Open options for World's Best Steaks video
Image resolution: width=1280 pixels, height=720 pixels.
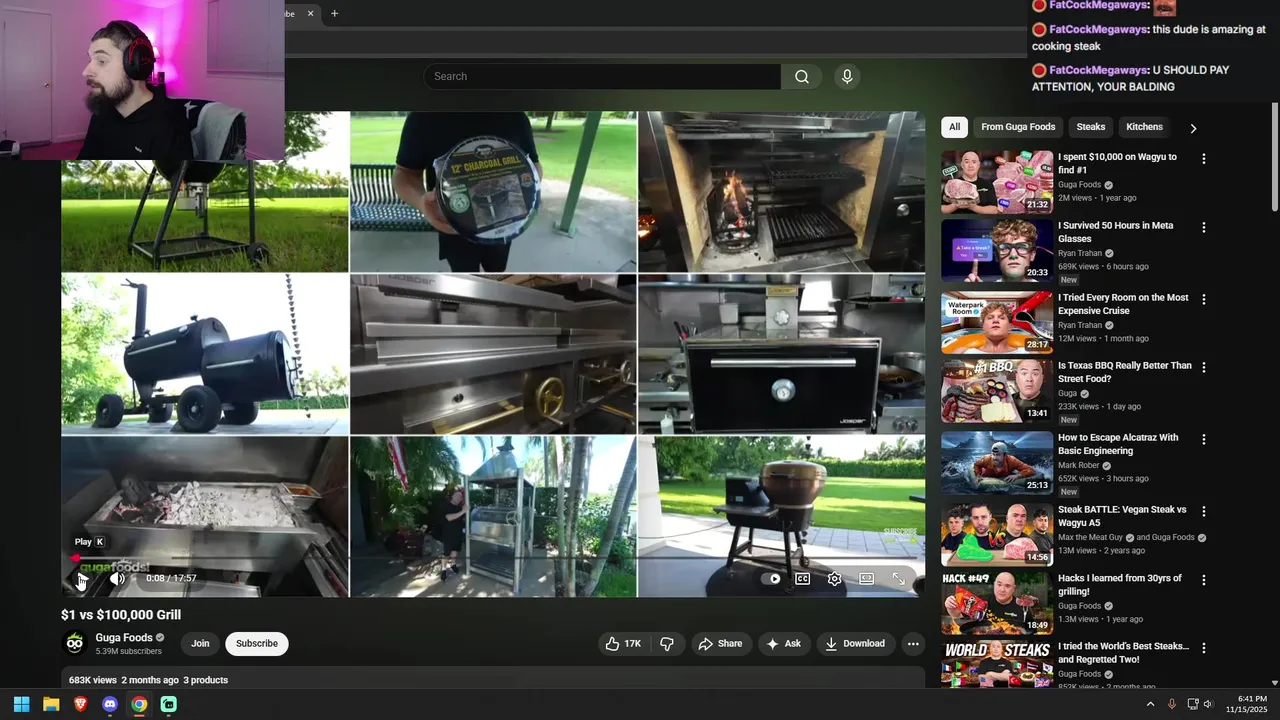(1204, 648)
